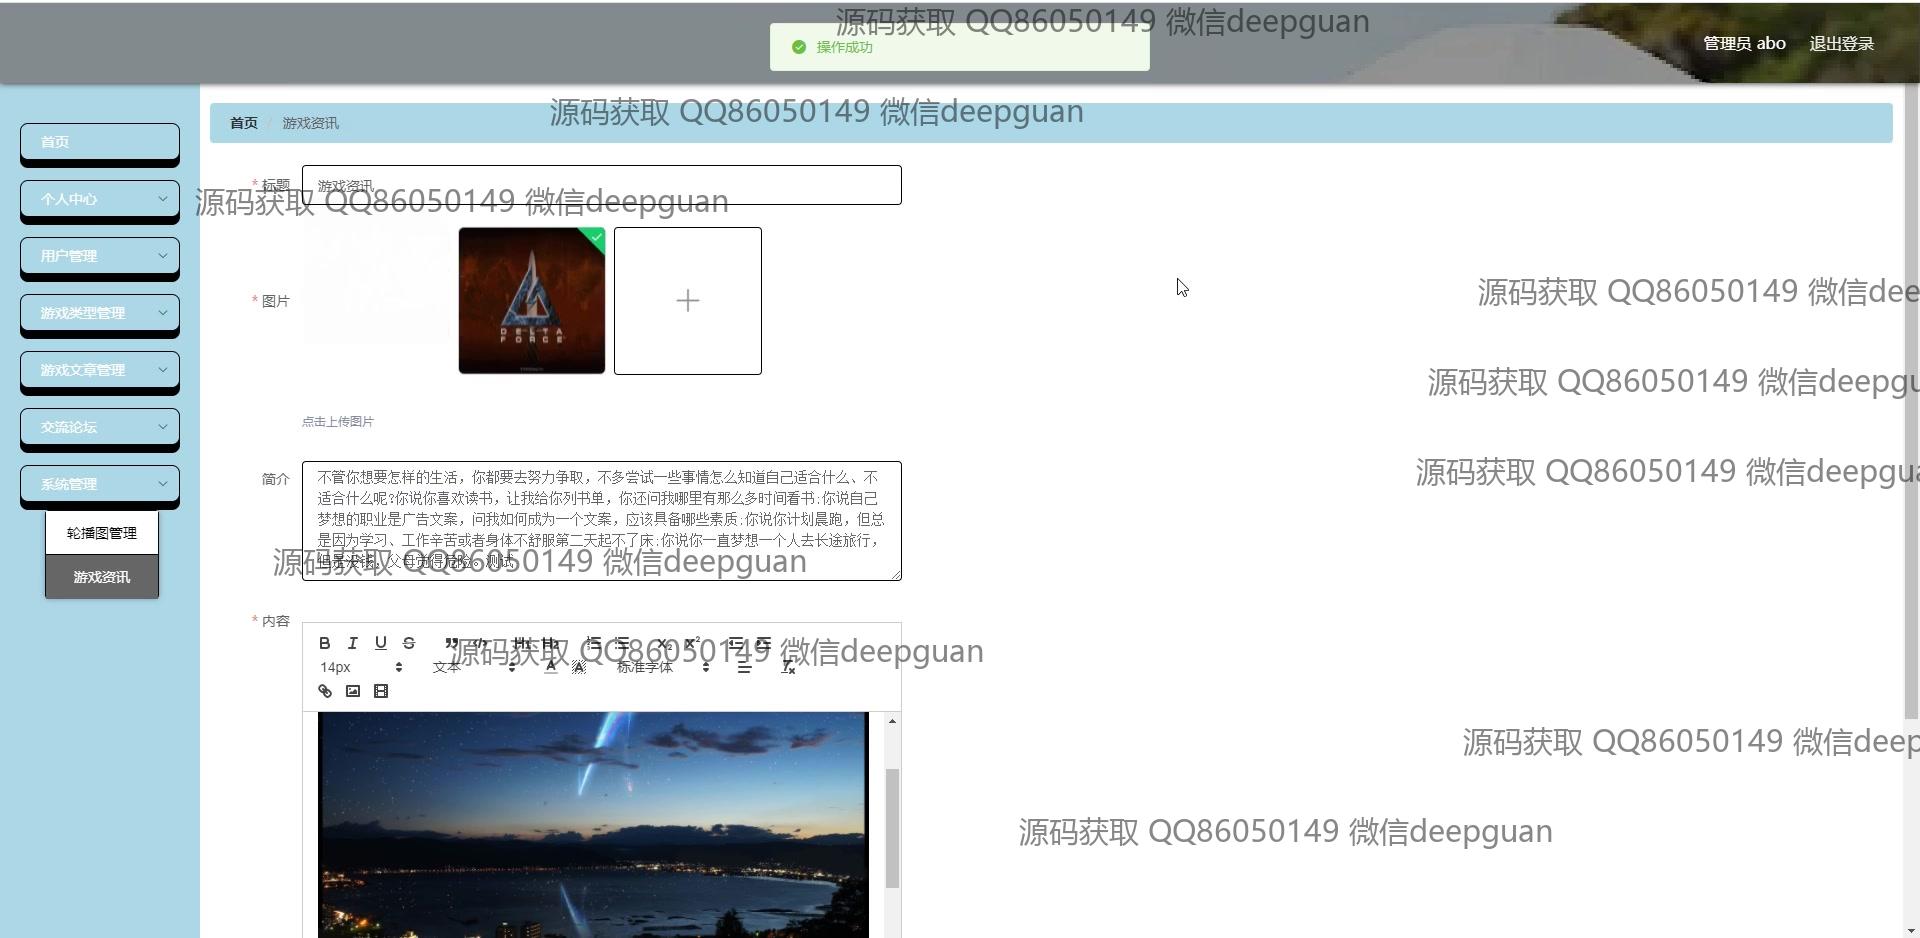
Task: Click the 点击上传图片 hint text
Action: pyautogui.click(x=338, y=422)
